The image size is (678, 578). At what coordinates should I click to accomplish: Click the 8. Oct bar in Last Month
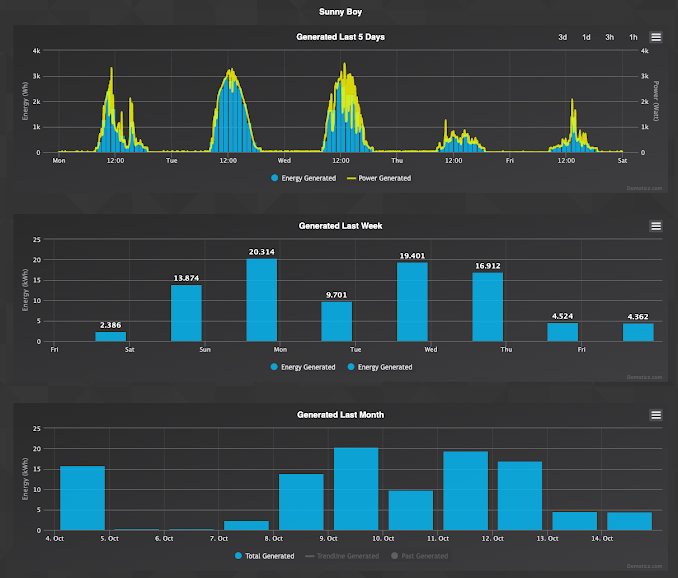point(301,502)
